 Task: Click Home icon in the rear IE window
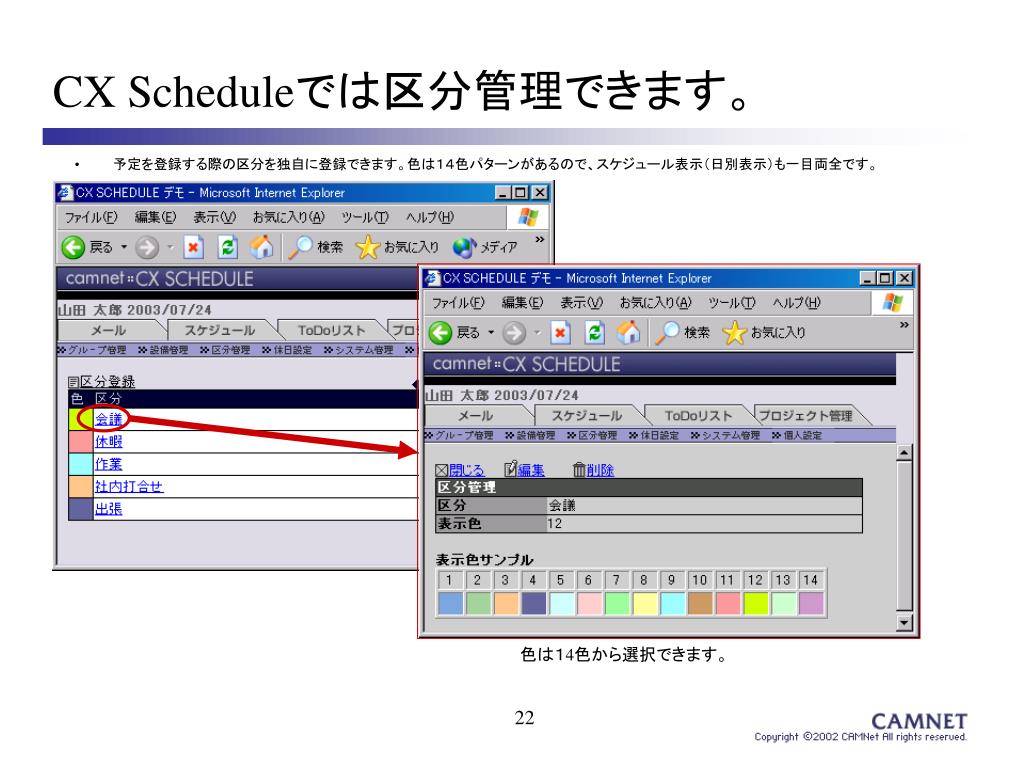261,246
